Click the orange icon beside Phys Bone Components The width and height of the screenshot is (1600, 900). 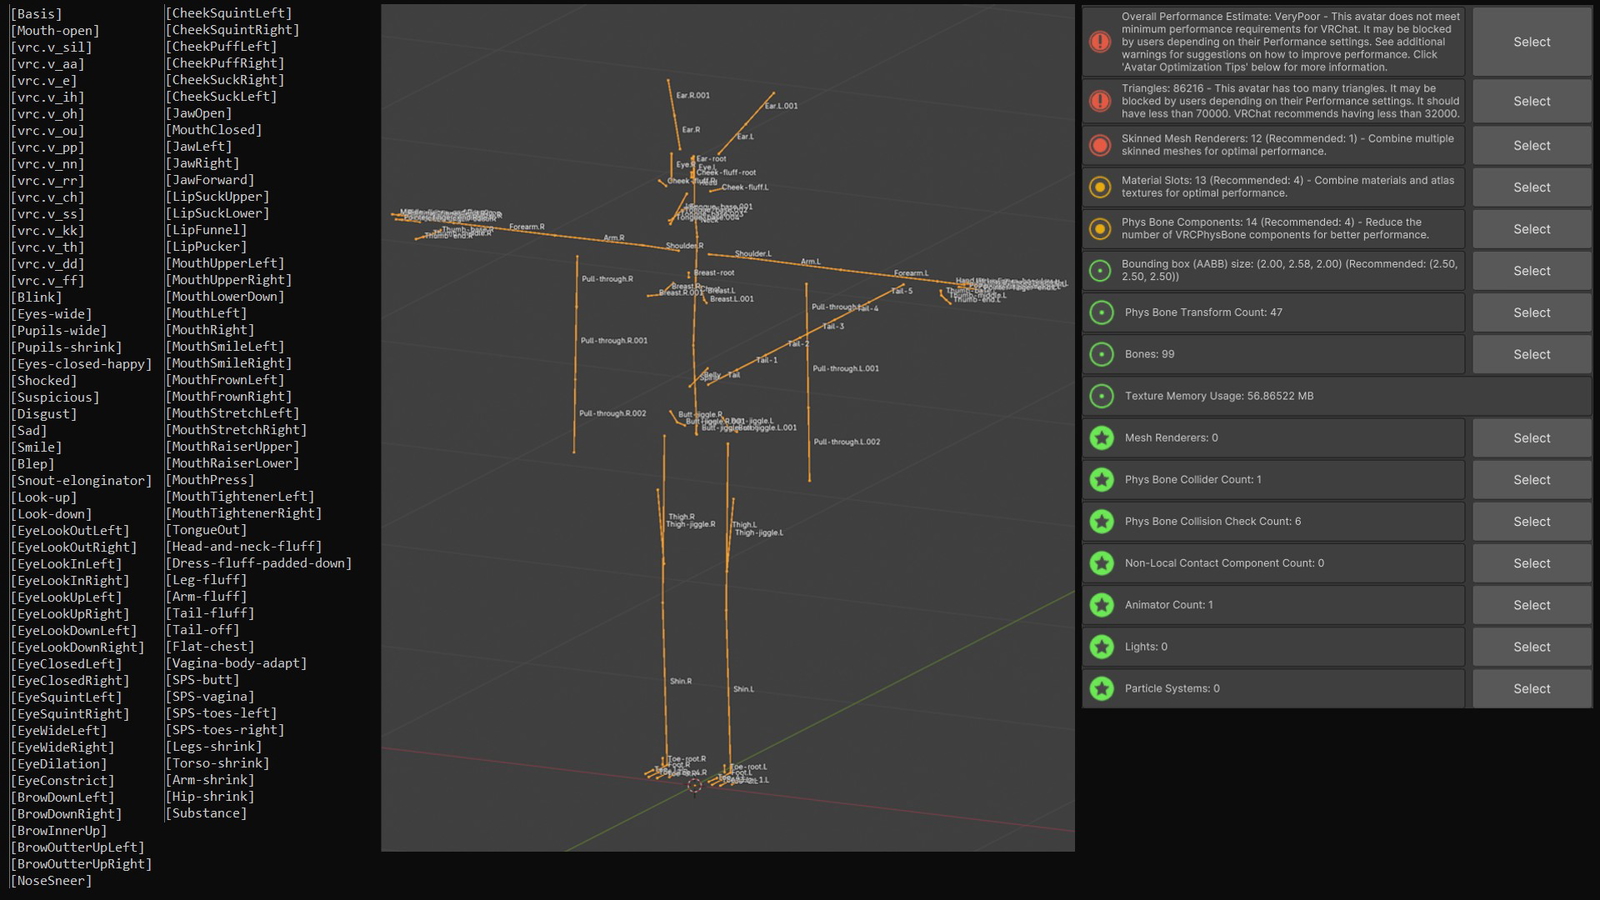coord(1100,229)
